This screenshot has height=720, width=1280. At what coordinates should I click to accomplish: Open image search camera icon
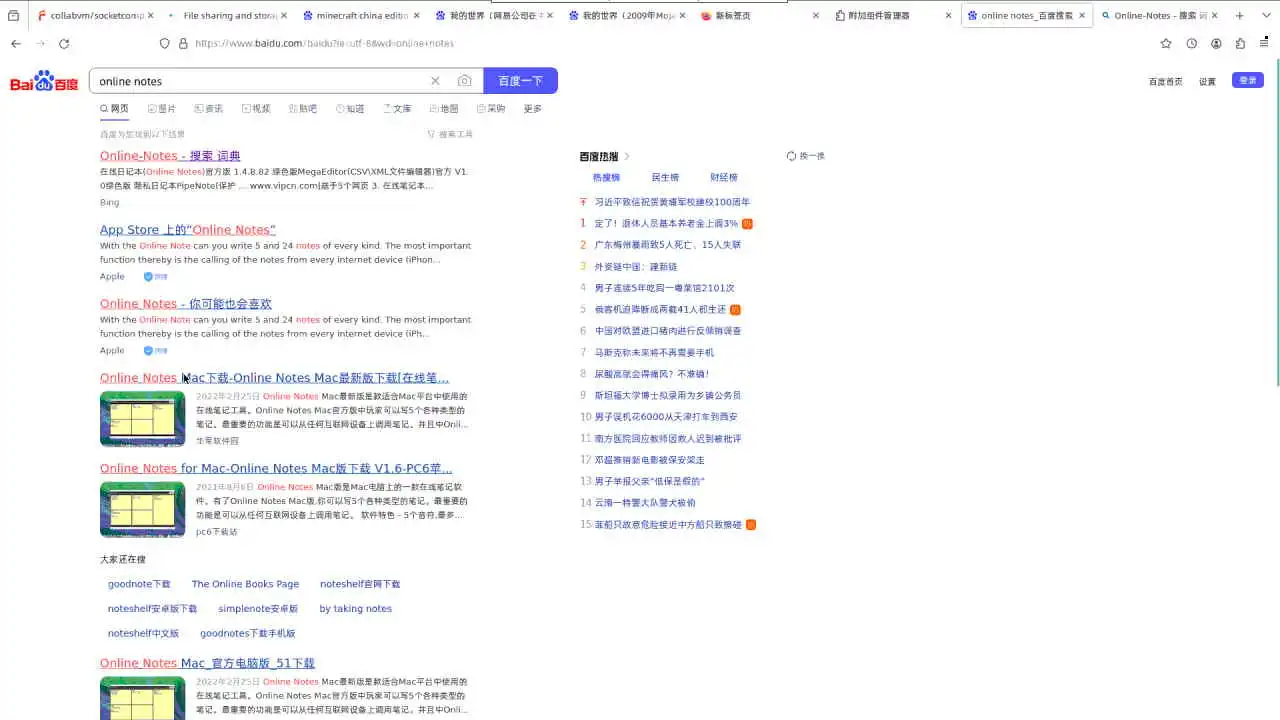[x=465, y=81]
